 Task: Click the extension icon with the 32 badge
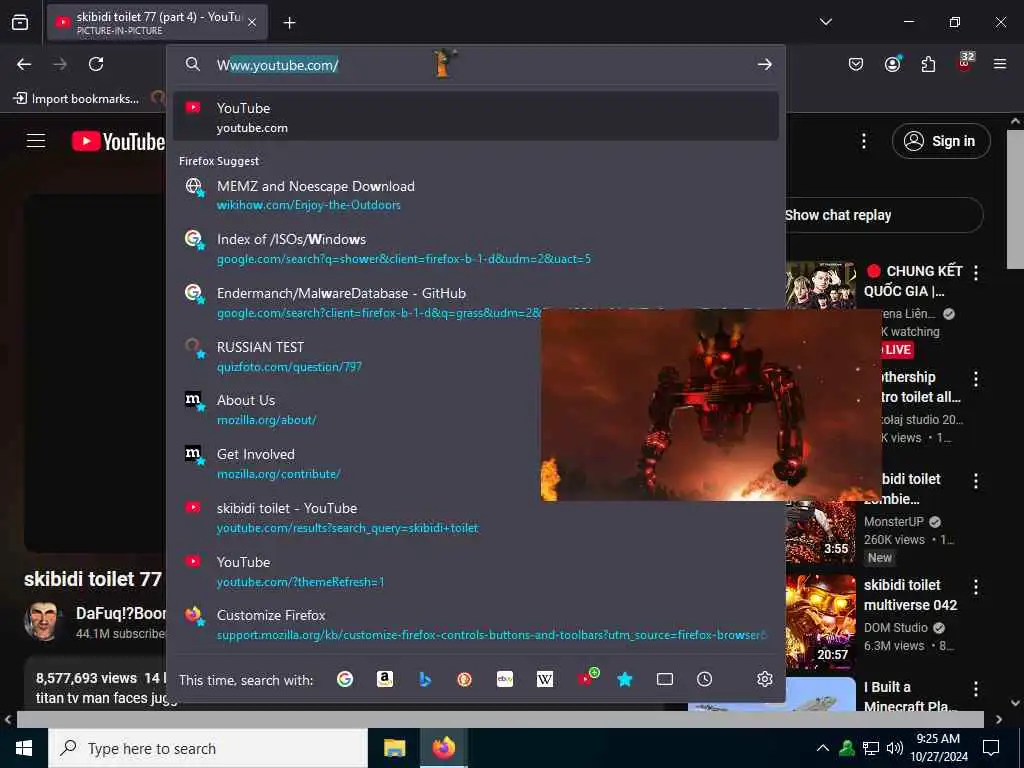point(965,62)
